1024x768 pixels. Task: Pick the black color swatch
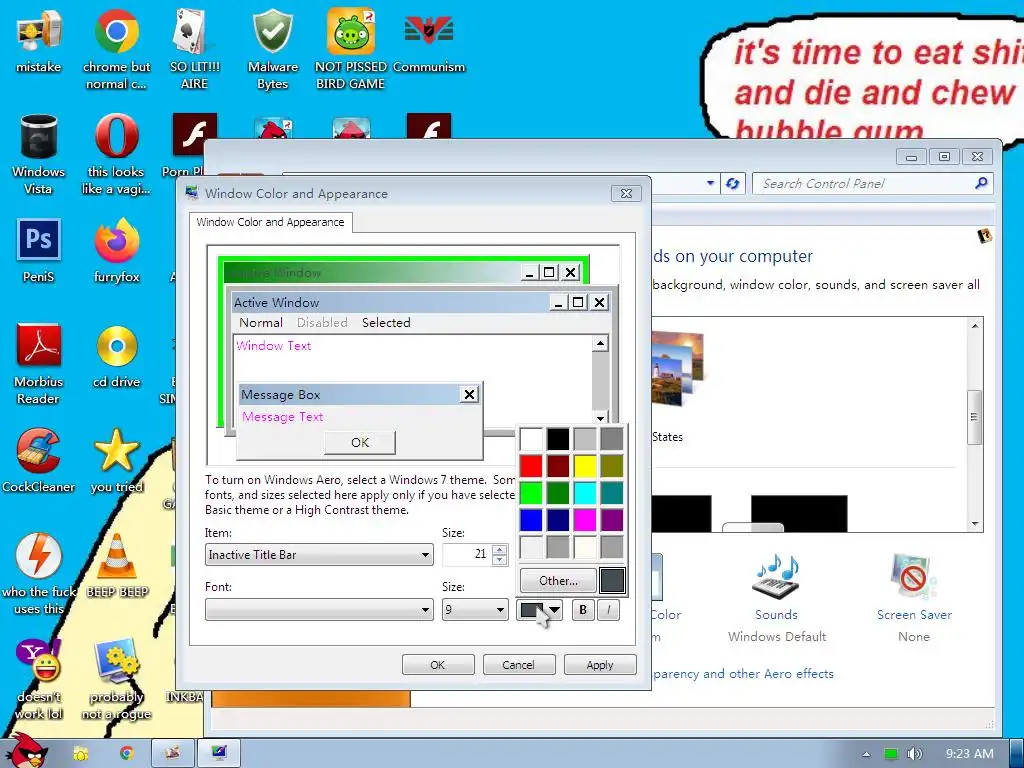(x=558, y=439)
